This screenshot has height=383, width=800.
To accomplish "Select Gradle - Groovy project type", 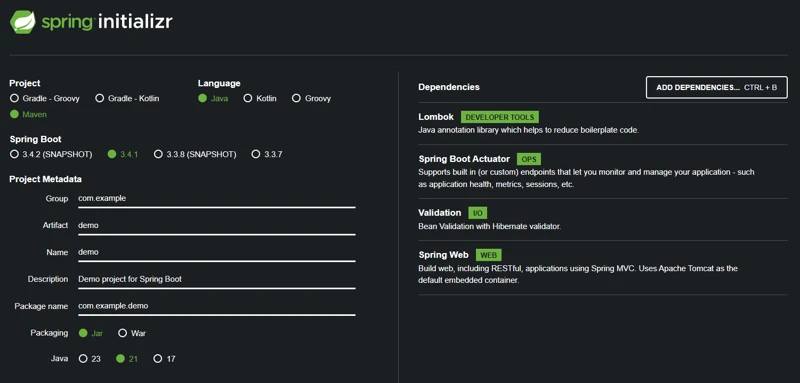I will [45, 98].
